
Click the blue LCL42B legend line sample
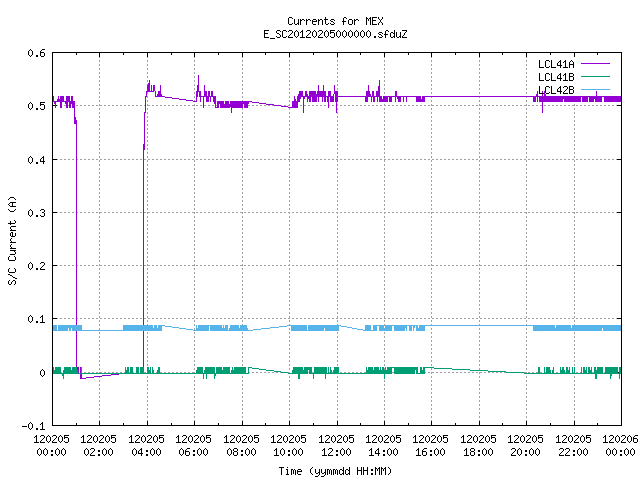coord(595,90)
